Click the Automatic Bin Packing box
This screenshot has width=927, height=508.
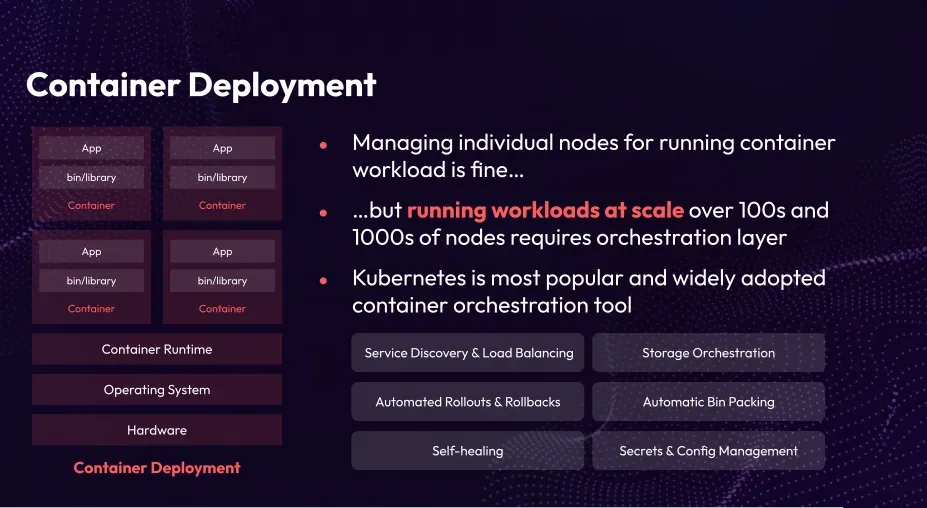click(x=708, y=402)
